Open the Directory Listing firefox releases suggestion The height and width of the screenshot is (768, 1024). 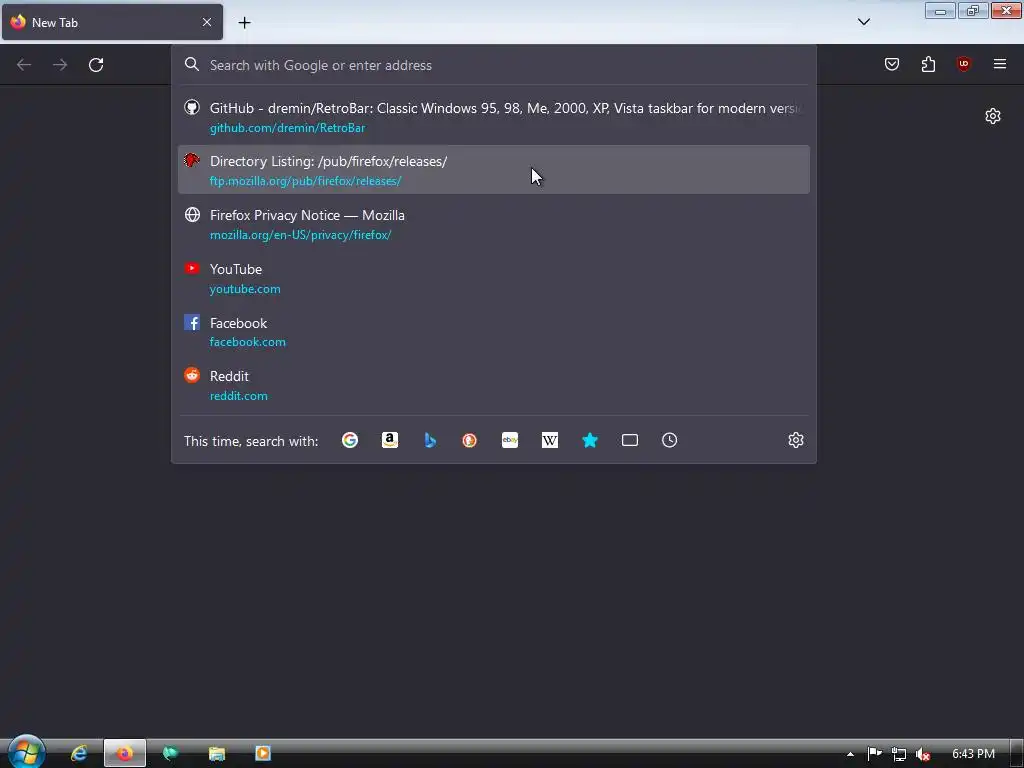coord(494,170)
